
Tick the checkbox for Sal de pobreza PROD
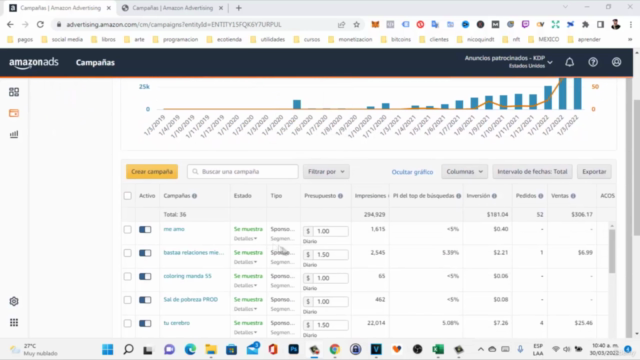click(x=128, y=300)
